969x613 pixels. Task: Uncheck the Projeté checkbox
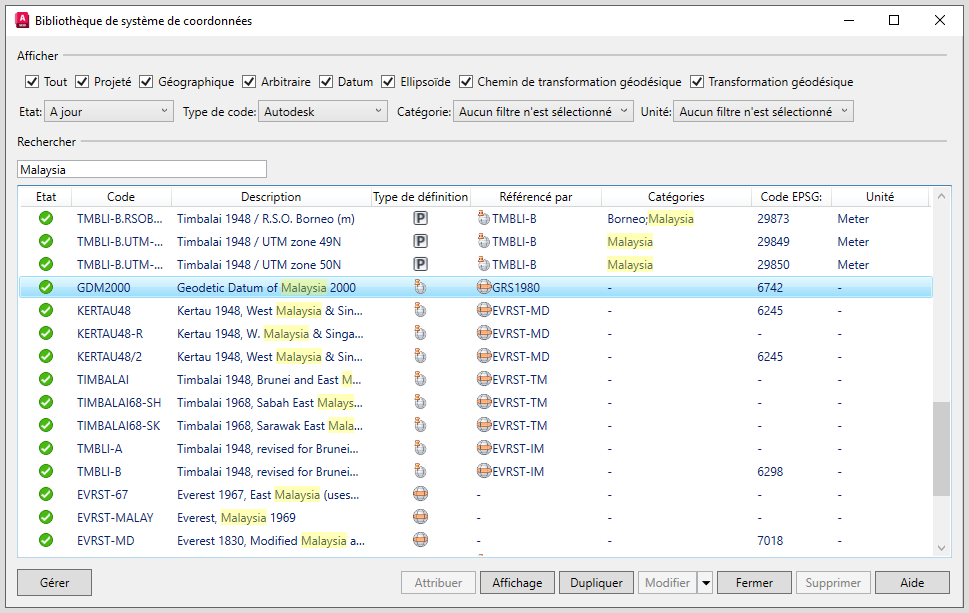point(82,82)
